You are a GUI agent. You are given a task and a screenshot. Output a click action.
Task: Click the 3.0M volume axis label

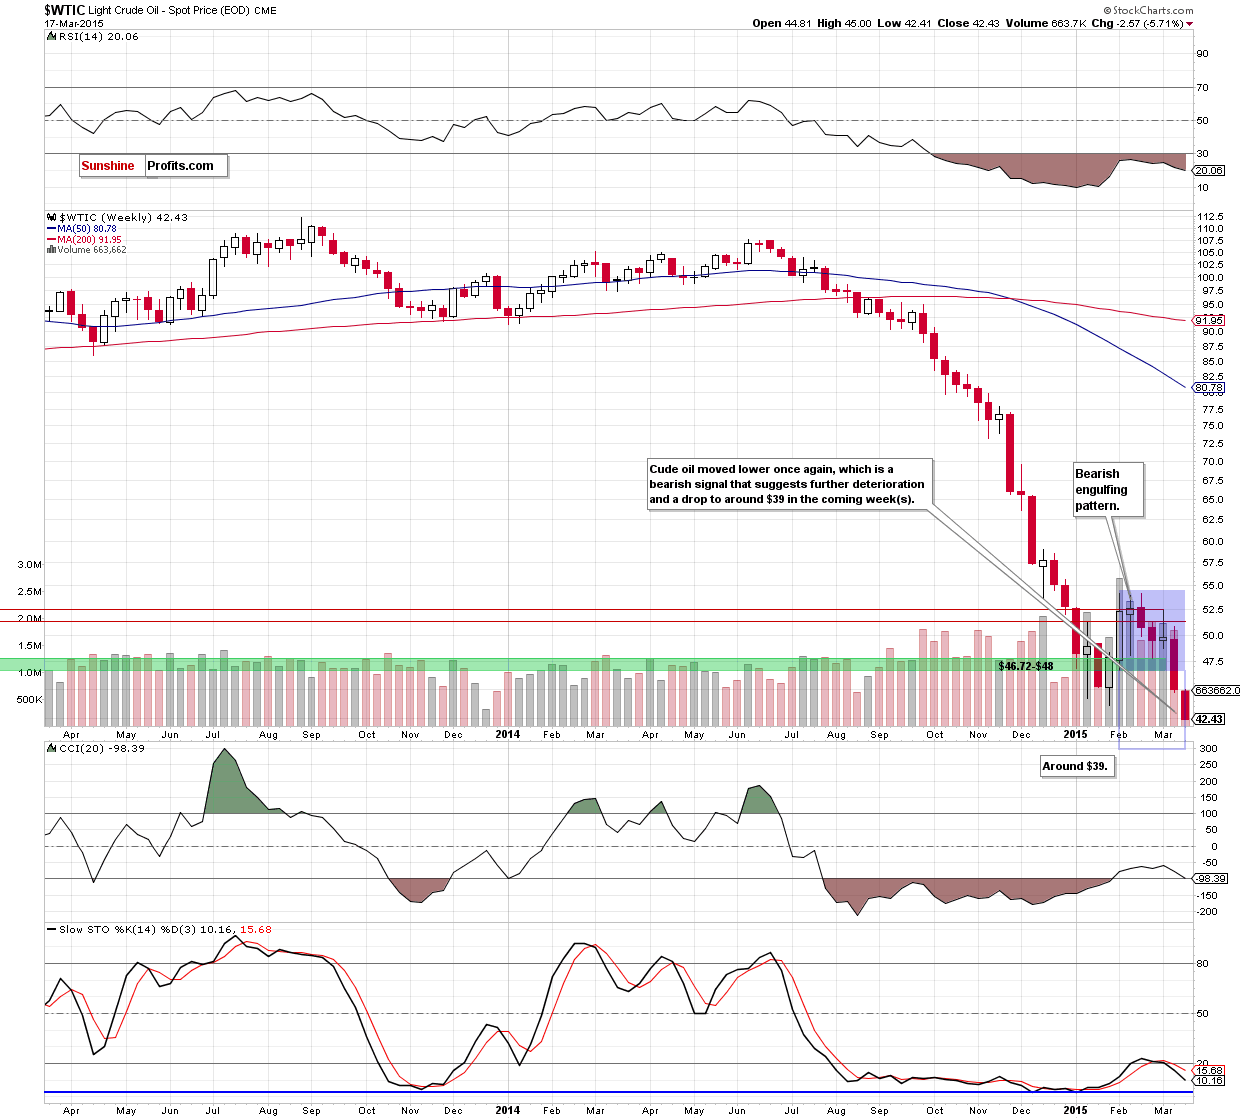[x=30, y=564]
